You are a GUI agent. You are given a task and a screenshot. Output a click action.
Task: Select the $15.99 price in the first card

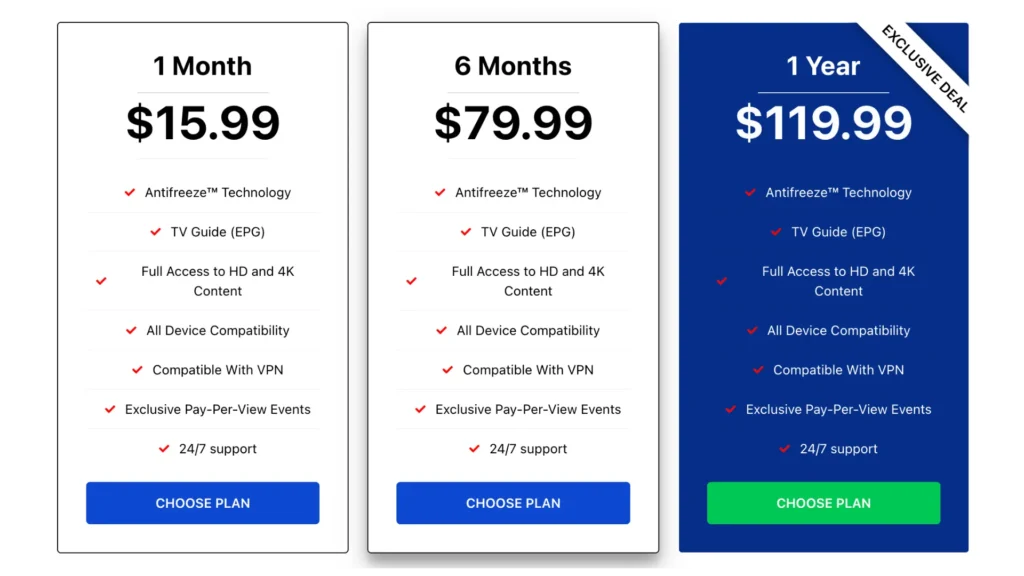(202, 123)
